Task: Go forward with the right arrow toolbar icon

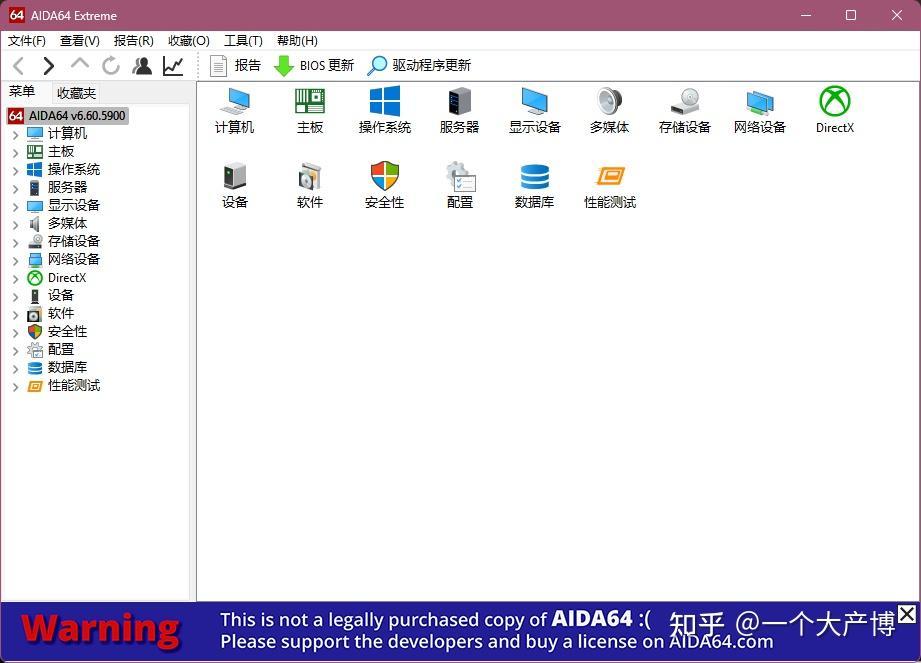Action: (48, 65)
